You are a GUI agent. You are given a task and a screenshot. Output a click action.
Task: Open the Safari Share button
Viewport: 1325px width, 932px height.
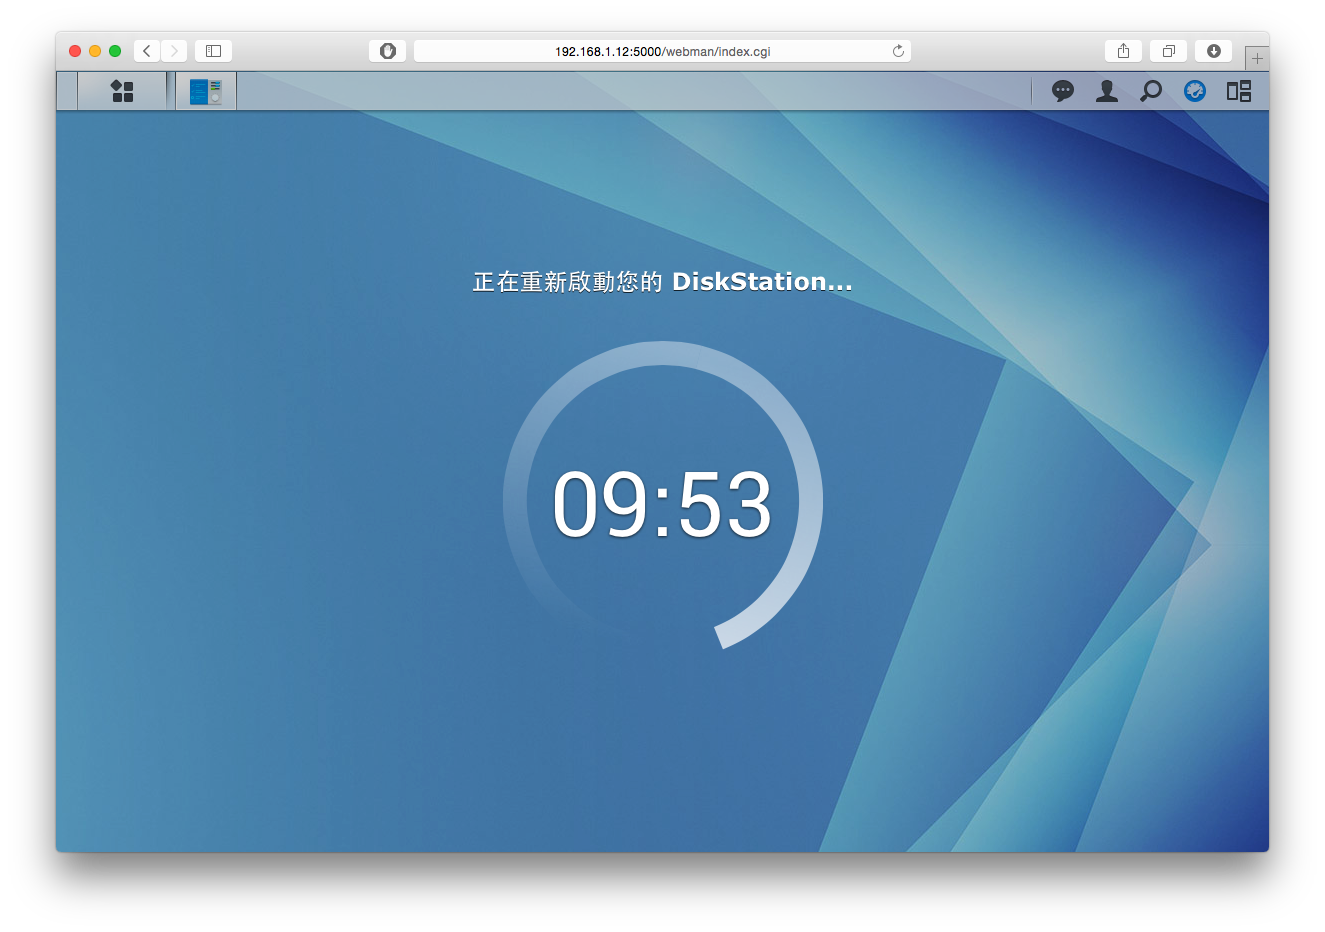coord(1124,51)
